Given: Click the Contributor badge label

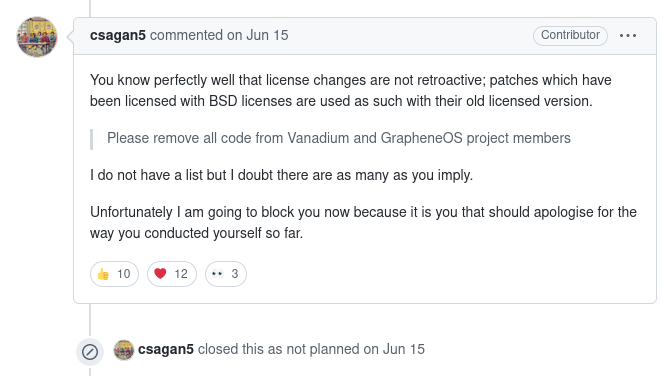Looking at the screenshot, I should click(570, 35).
